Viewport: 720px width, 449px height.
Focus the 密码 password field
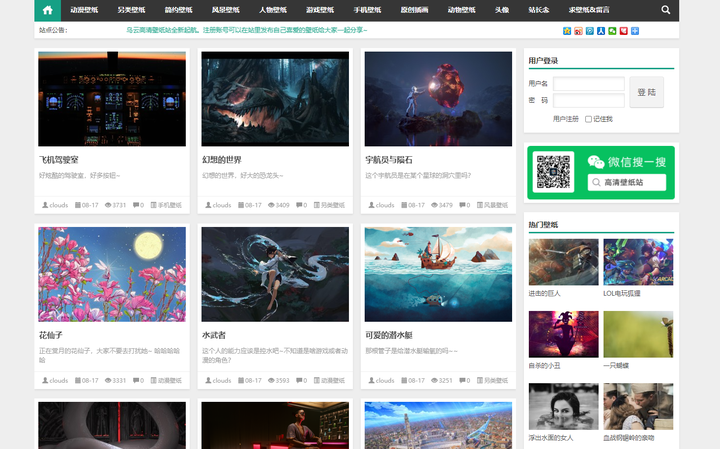[589, 100]
